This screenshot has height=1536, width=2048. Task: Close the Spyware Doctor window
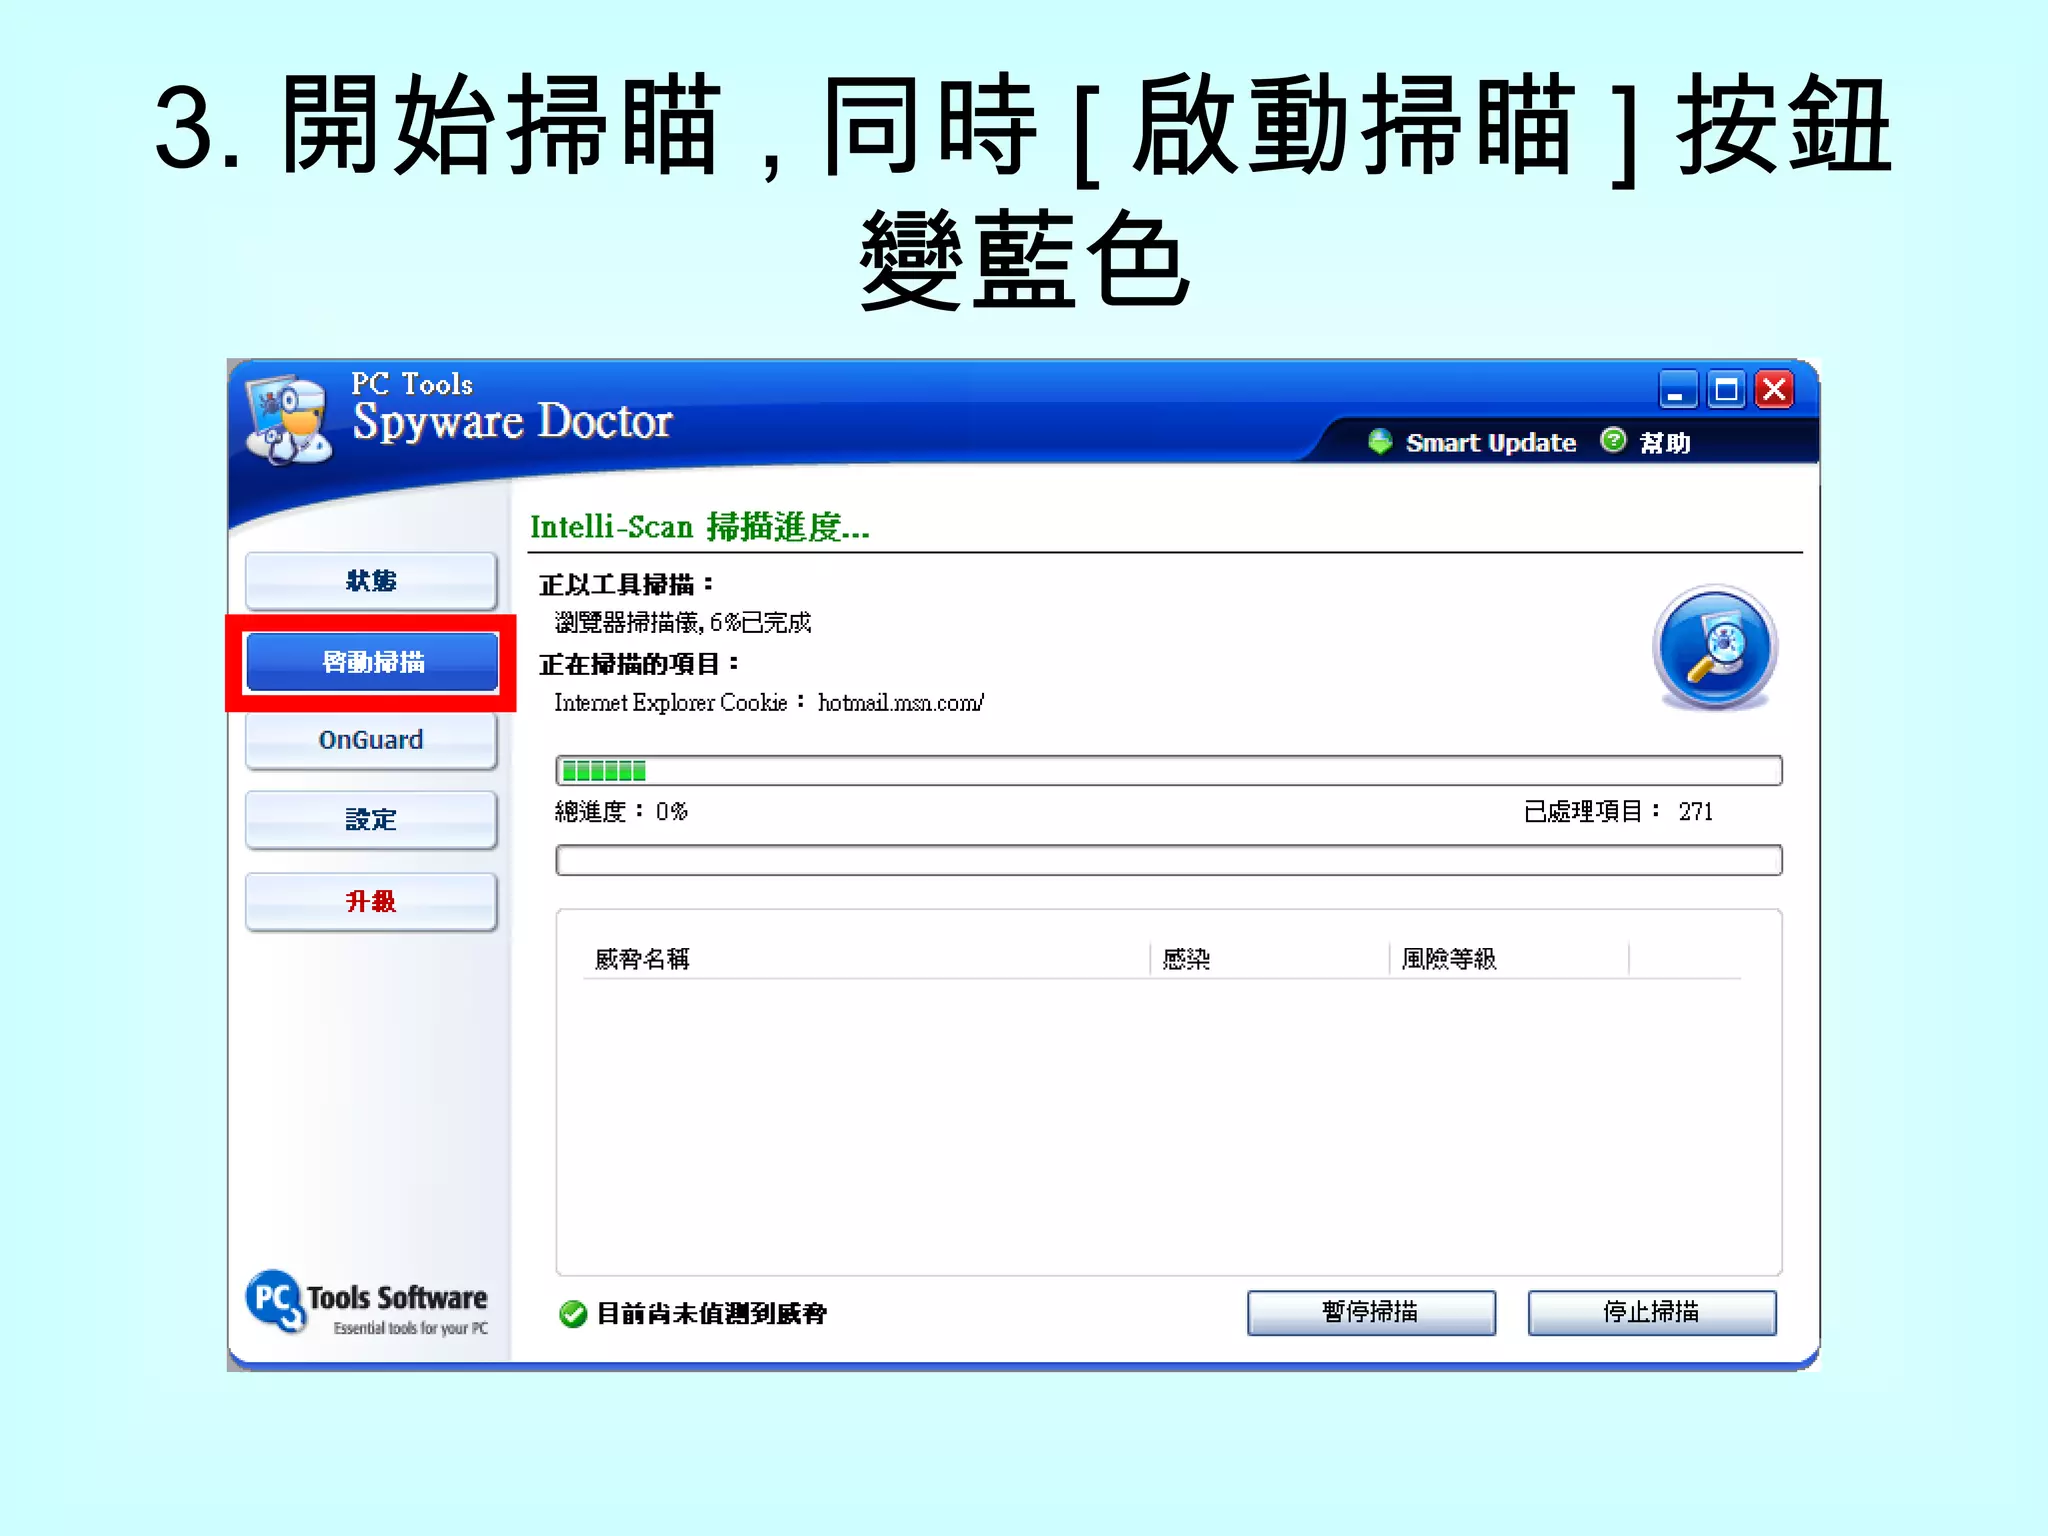pyautogui.click(x=1775, y=390)
